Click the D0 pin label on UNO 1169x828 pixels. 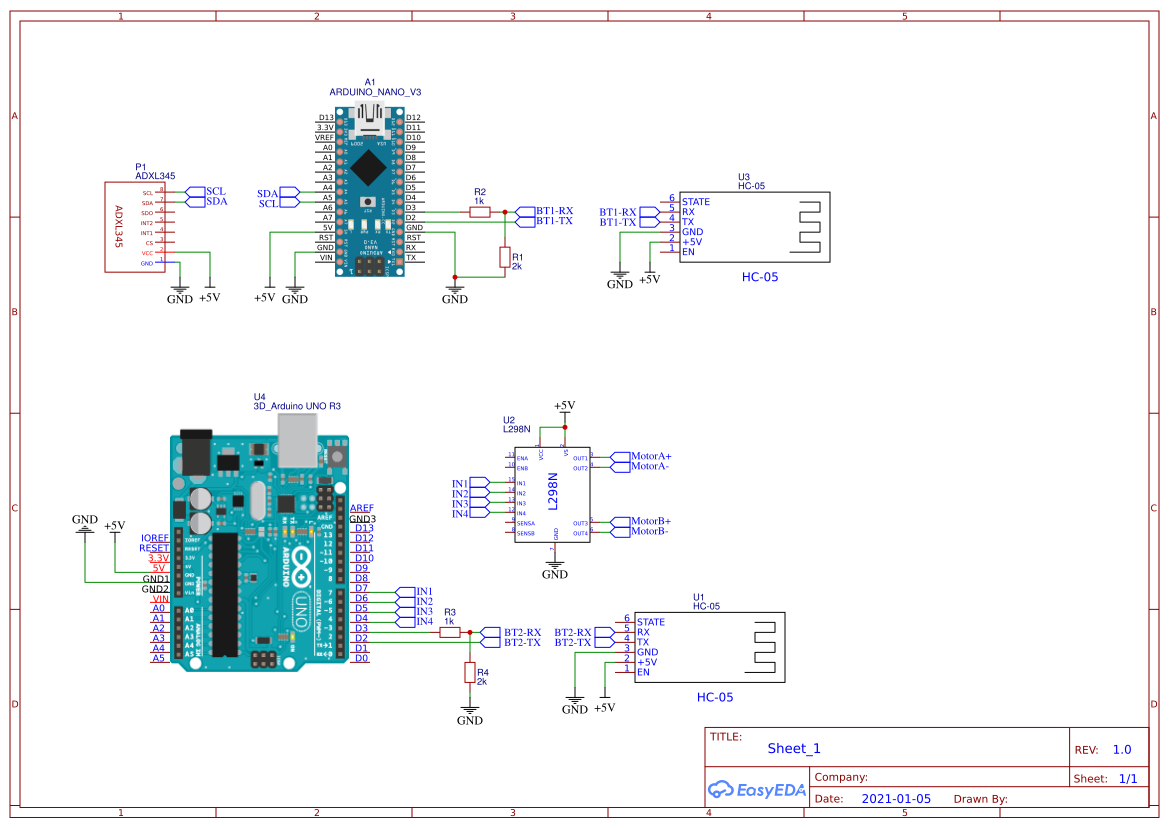[362, 658]
